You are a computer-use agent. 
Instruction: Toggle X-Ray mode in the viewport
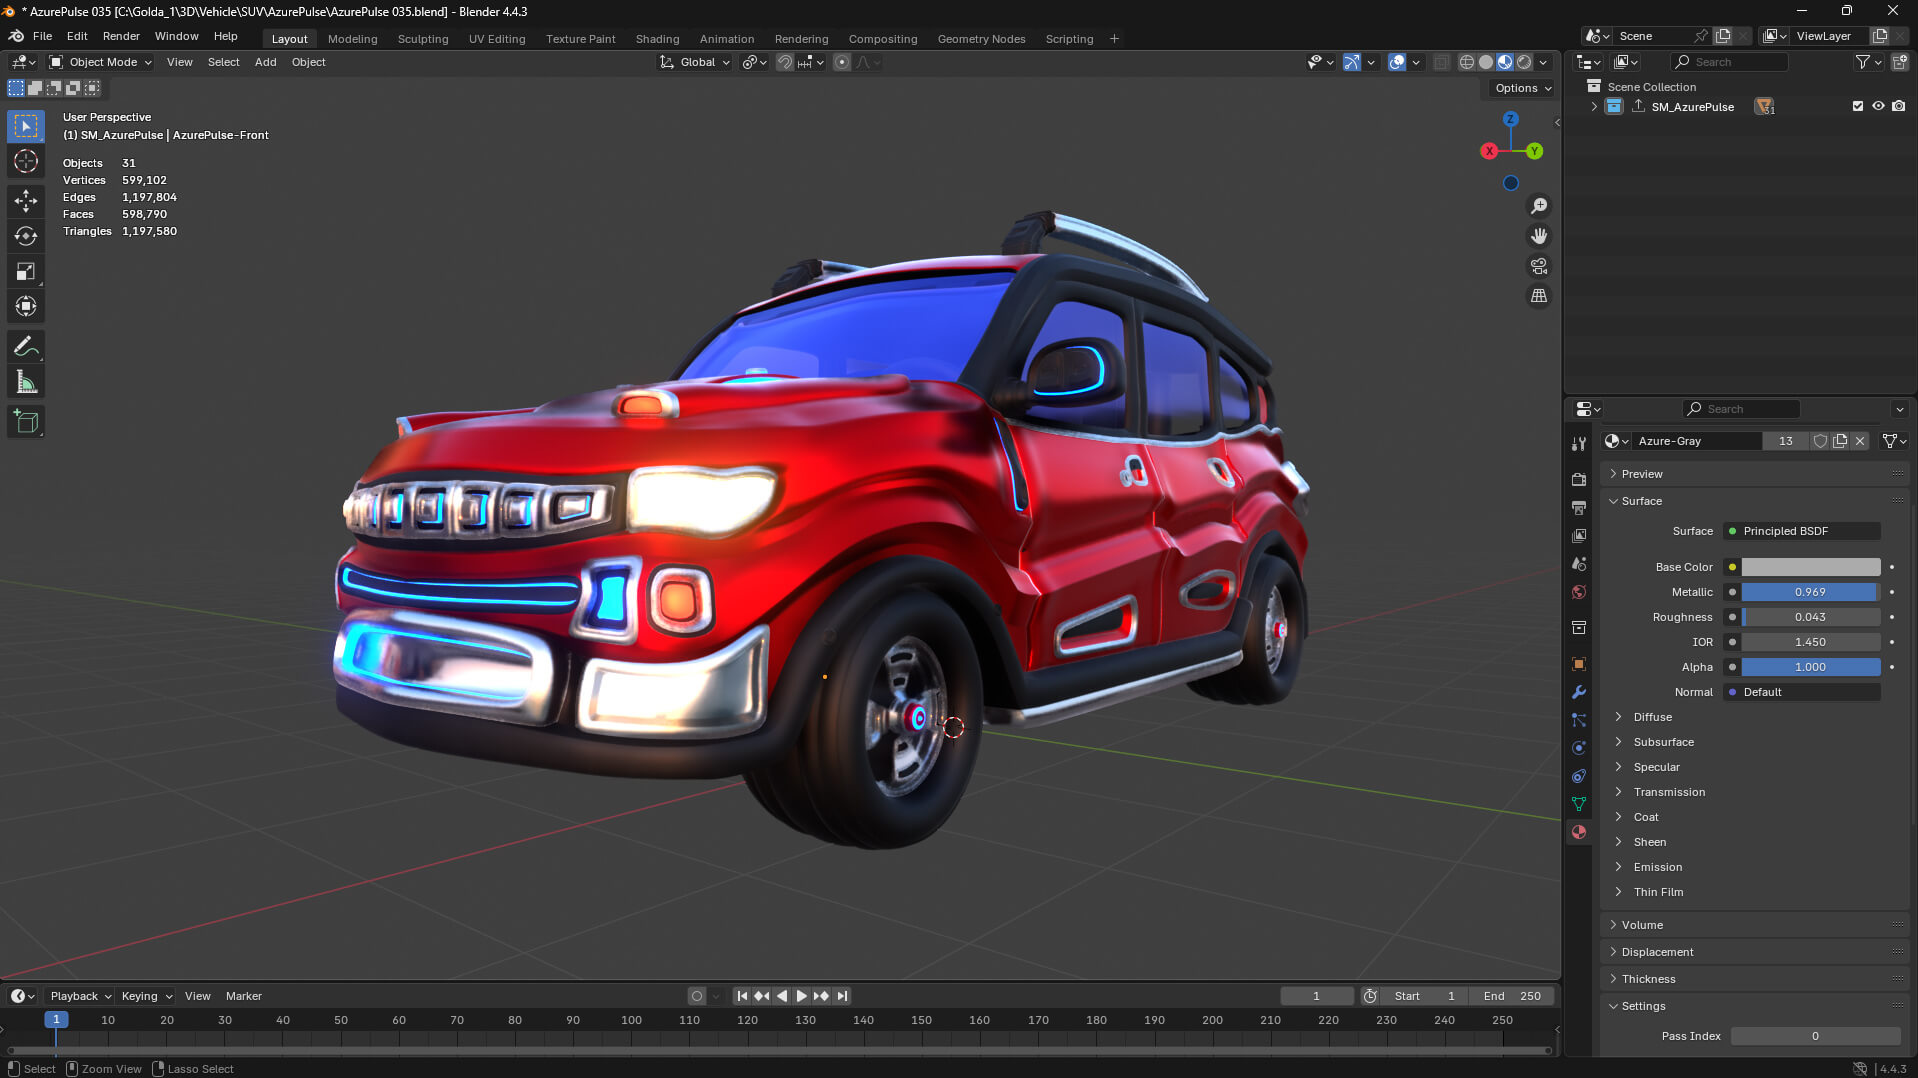tap(1440, 62)
